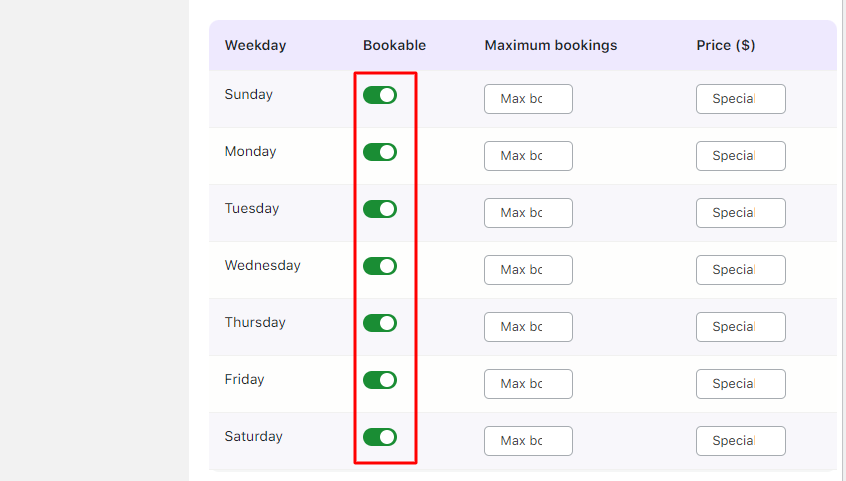
Task: Select Tuesday maximum bookings field
Action: [528, 213]
